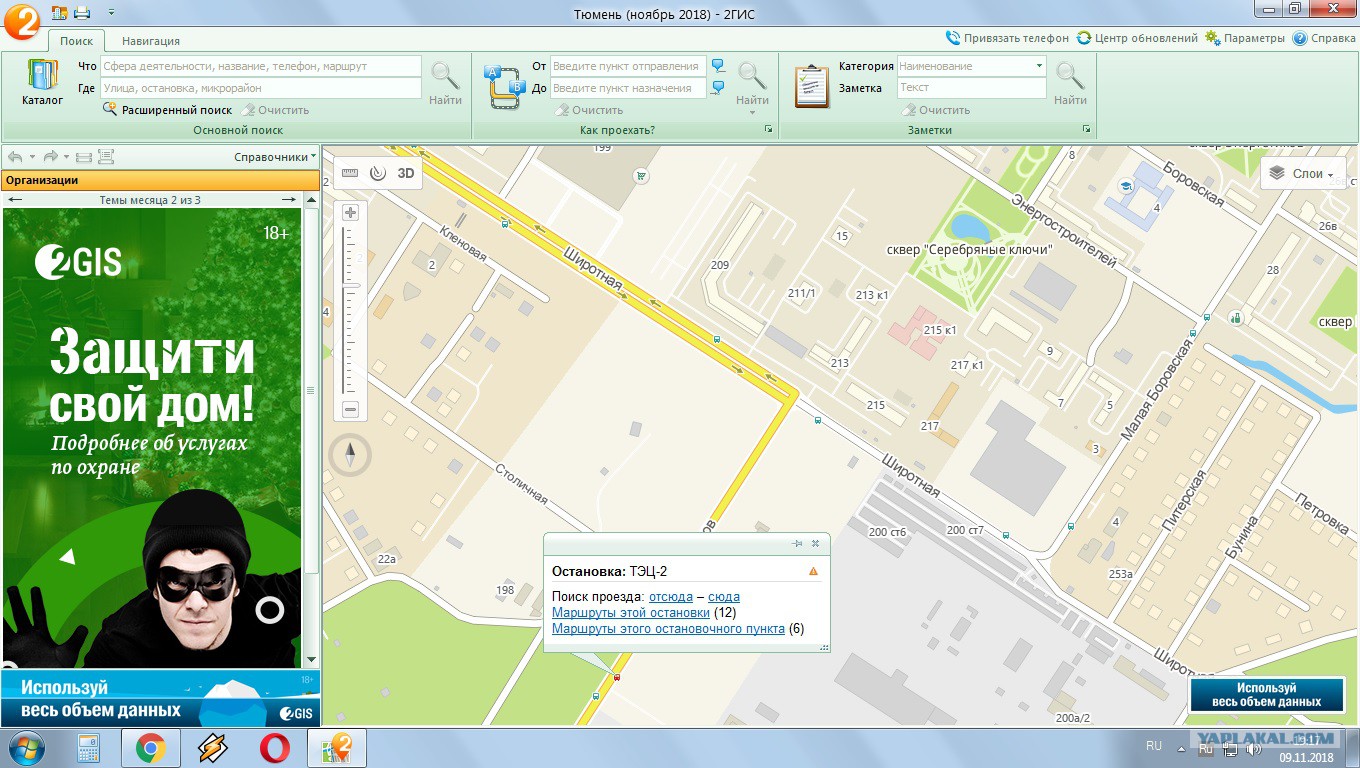Click Найти in the Как проехать group

click(752, 82)
